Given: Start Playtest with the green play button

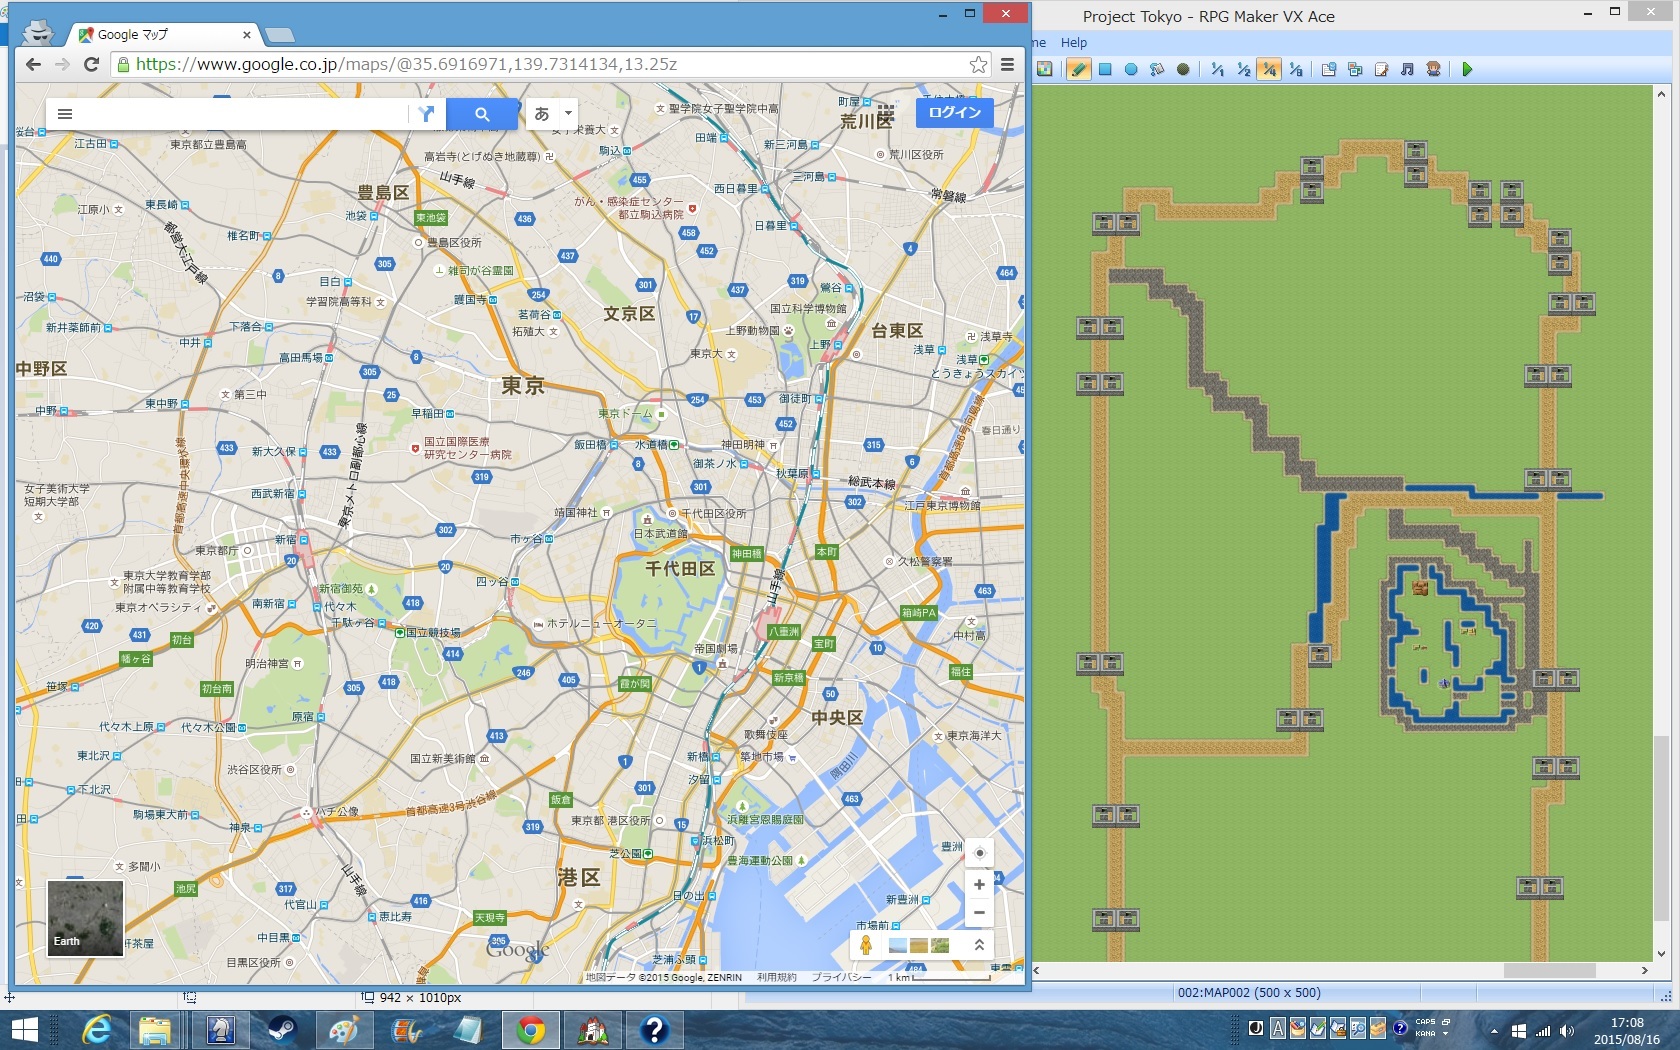Looking at the screenshot, I should tap(1467, 69).
